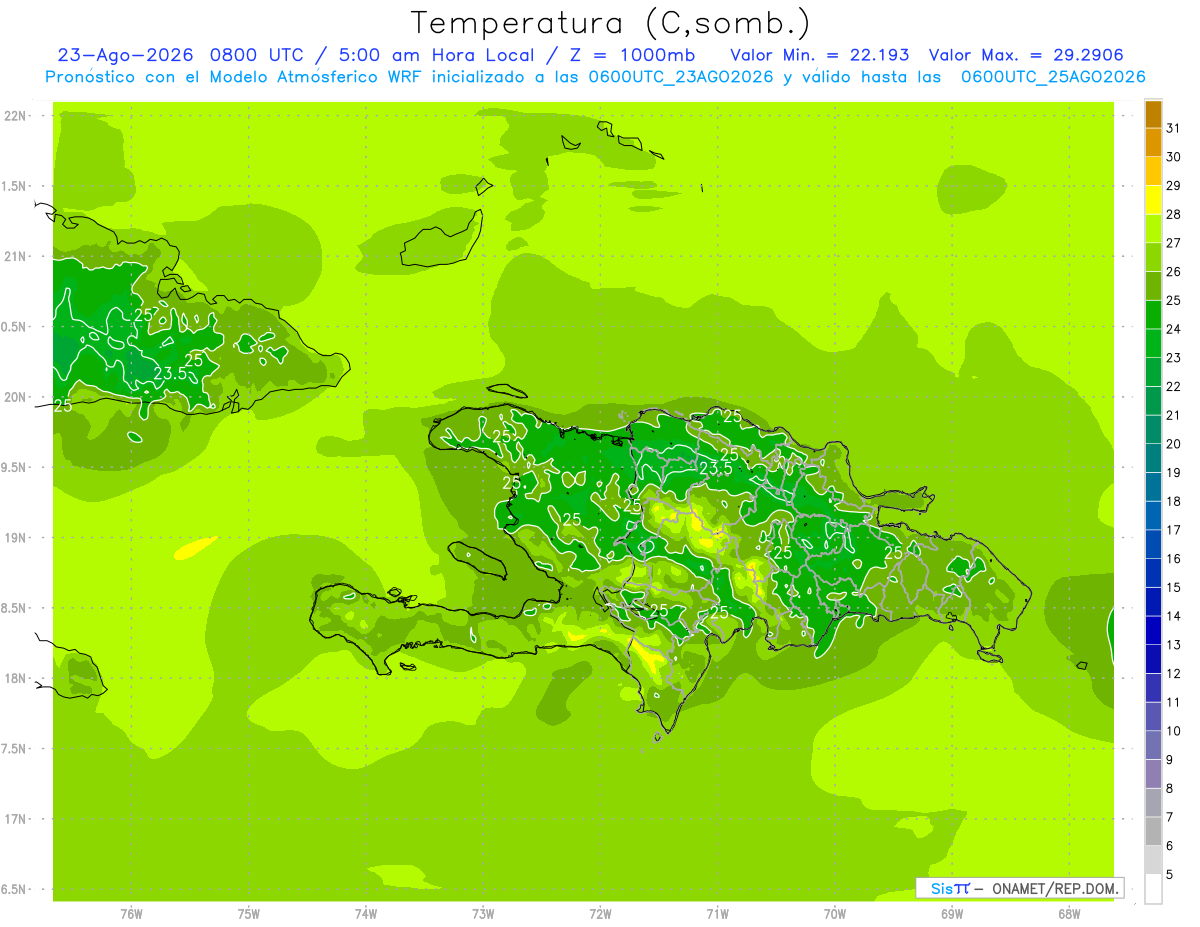Click the 31 degree orange legend swatch
The image size is (1200, 927).
coord(1153,115)
